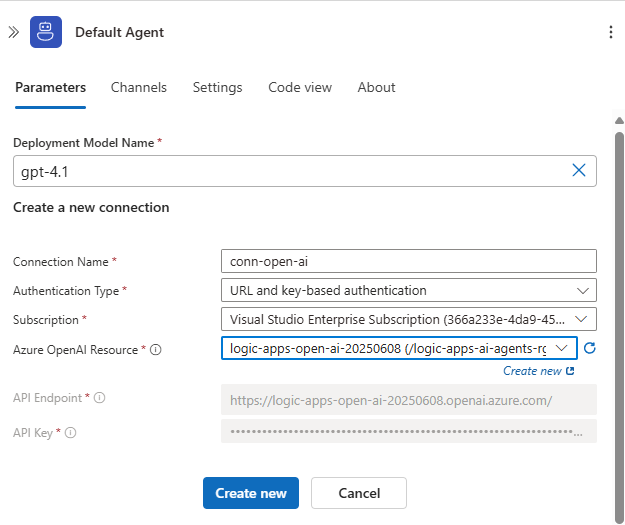Viewport: 625px width, 525px height.
Task: Click the API Endpoint field
Action: [x=409, y=400]
